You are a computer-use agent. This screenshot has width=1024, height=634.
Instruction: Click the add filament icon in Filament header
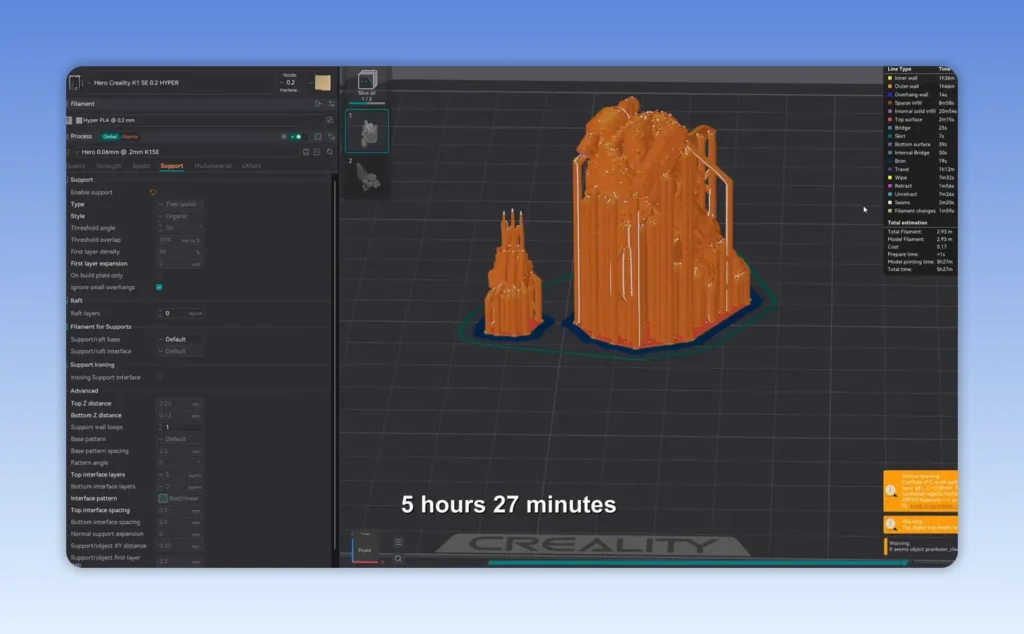coord(318,104)
